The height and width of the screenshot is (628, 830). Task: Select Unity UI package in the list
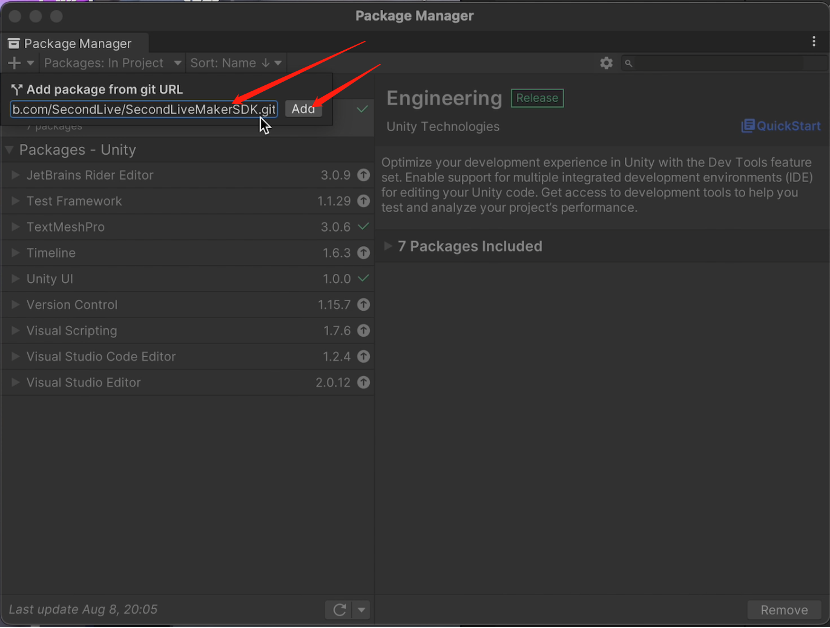pyautogui.click(x=50, y=279)
